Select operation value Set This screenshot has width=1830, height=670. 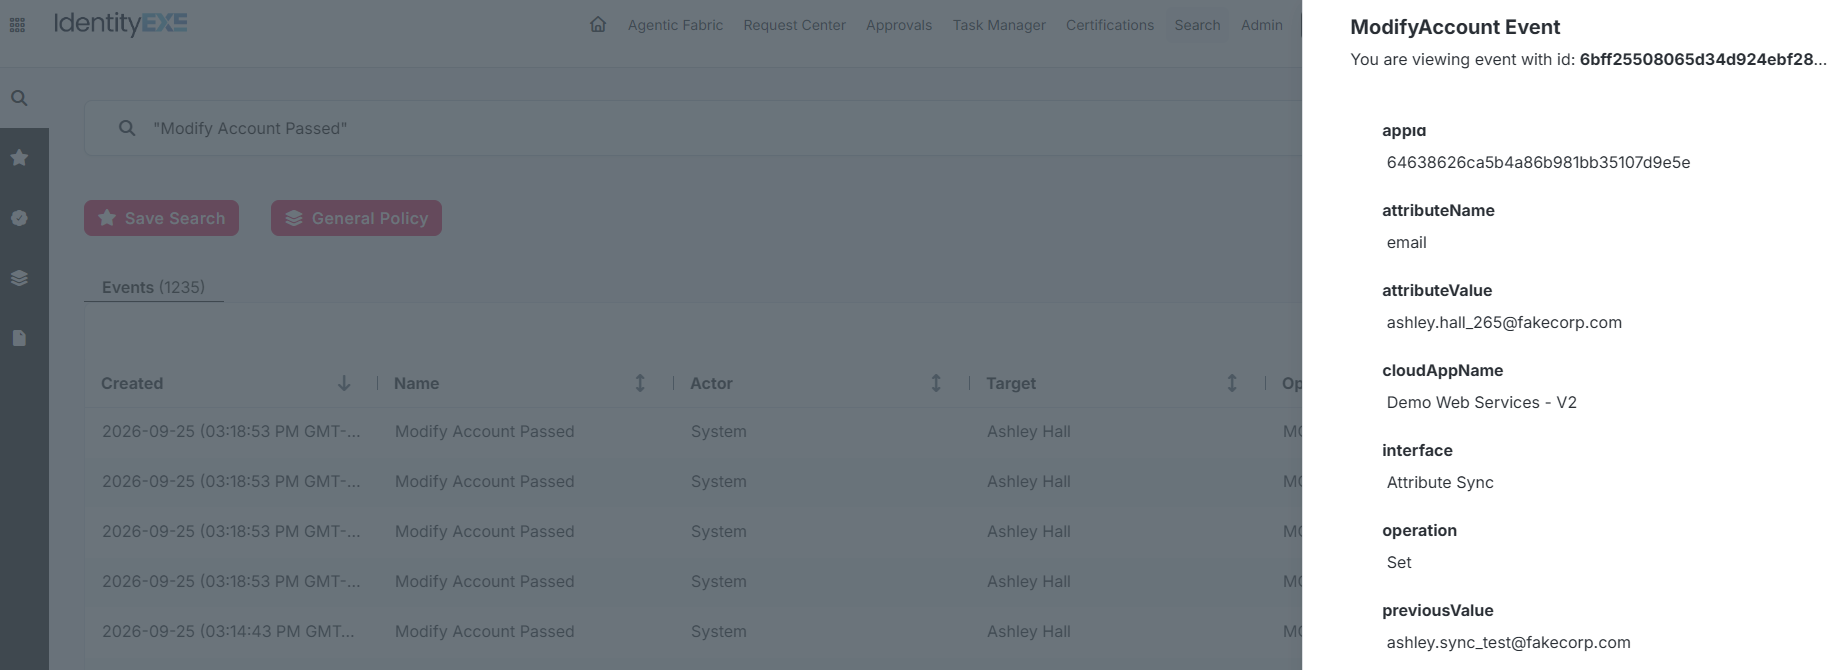pos(1399,562)
